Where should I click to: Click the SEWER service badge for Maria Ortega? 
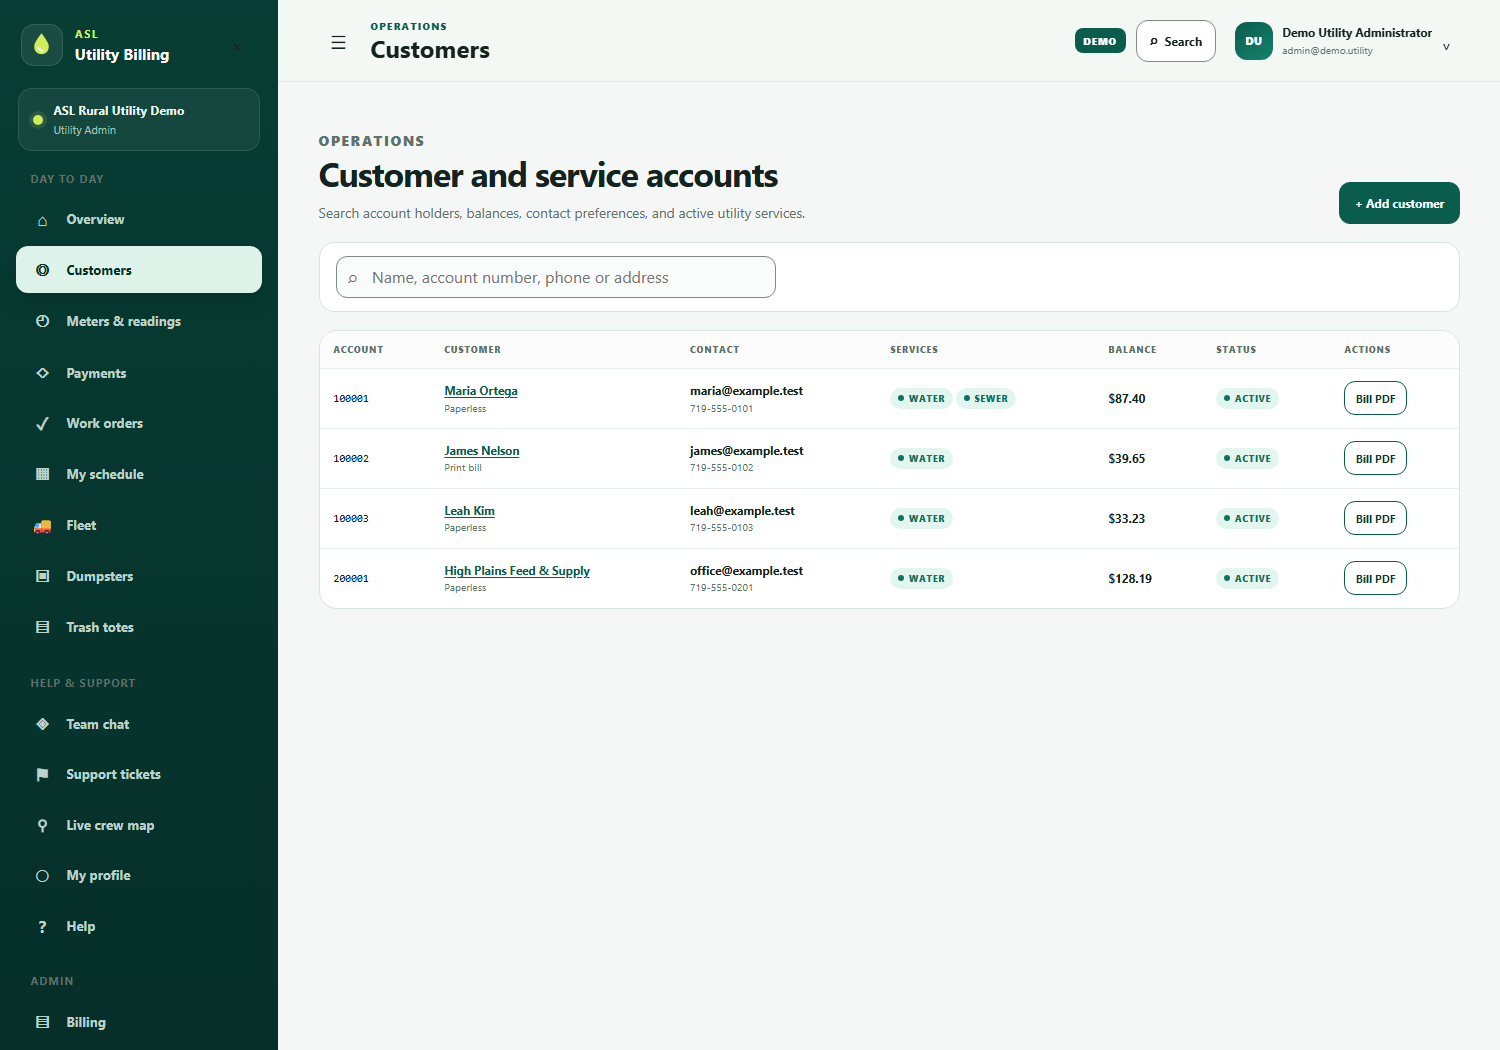pos(986,398)
